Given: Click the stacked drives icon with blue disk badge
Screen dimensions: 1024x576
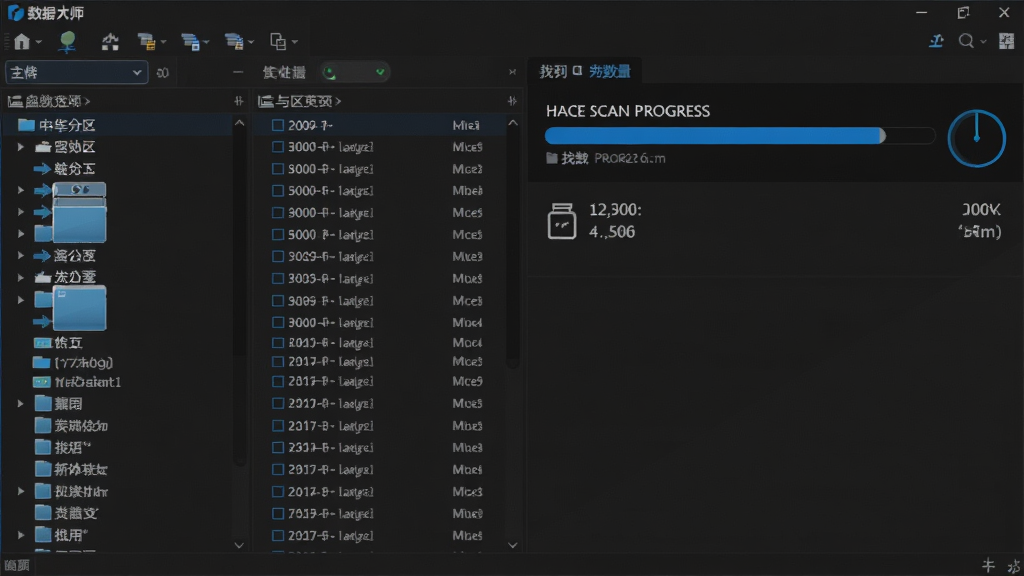Looking at the screenshot, I should coord(190,42).
